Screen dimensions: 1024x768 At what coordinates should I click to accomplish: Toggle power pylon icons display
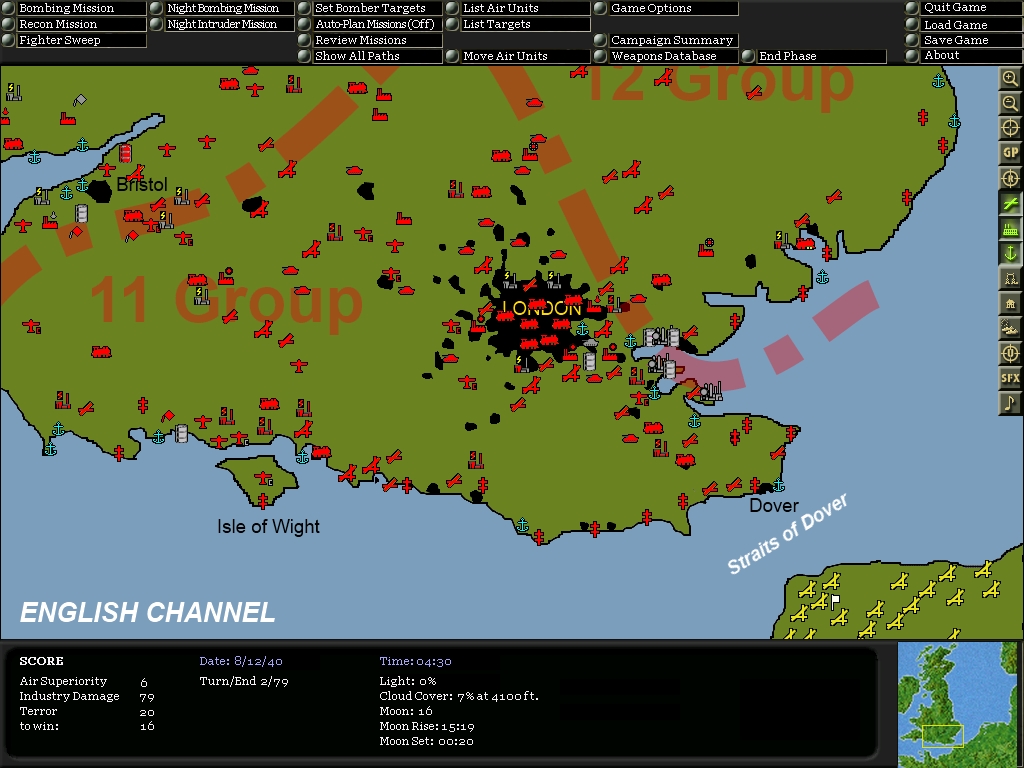click(1010, 279)
